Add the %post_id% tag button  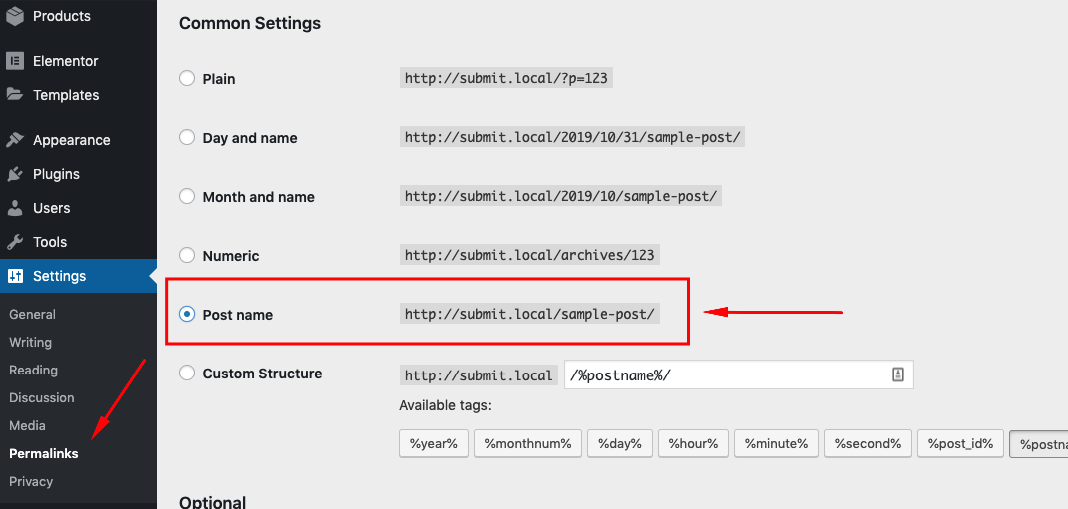[x=960, y=444]
